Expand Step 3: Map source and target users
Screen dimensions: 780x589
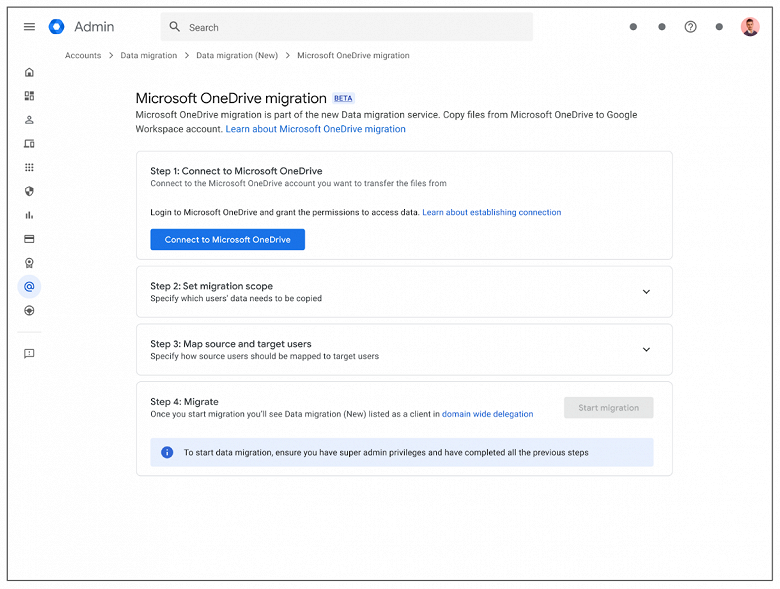click(646, 350)
